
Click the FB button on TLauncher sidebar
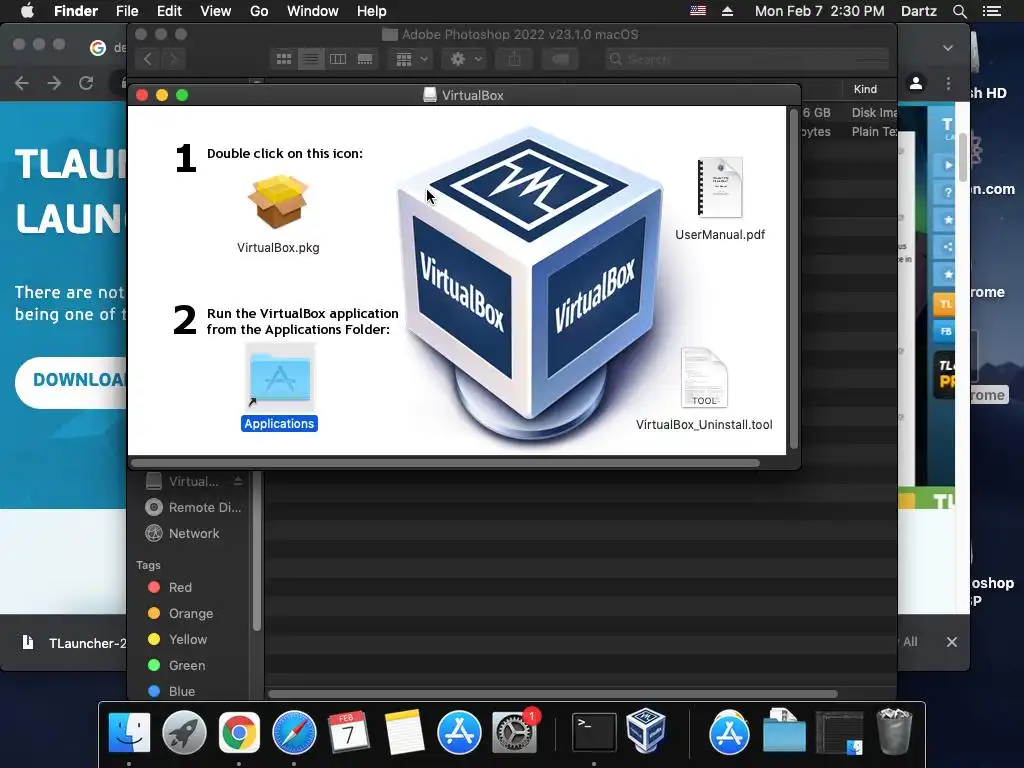pos(946,331)
